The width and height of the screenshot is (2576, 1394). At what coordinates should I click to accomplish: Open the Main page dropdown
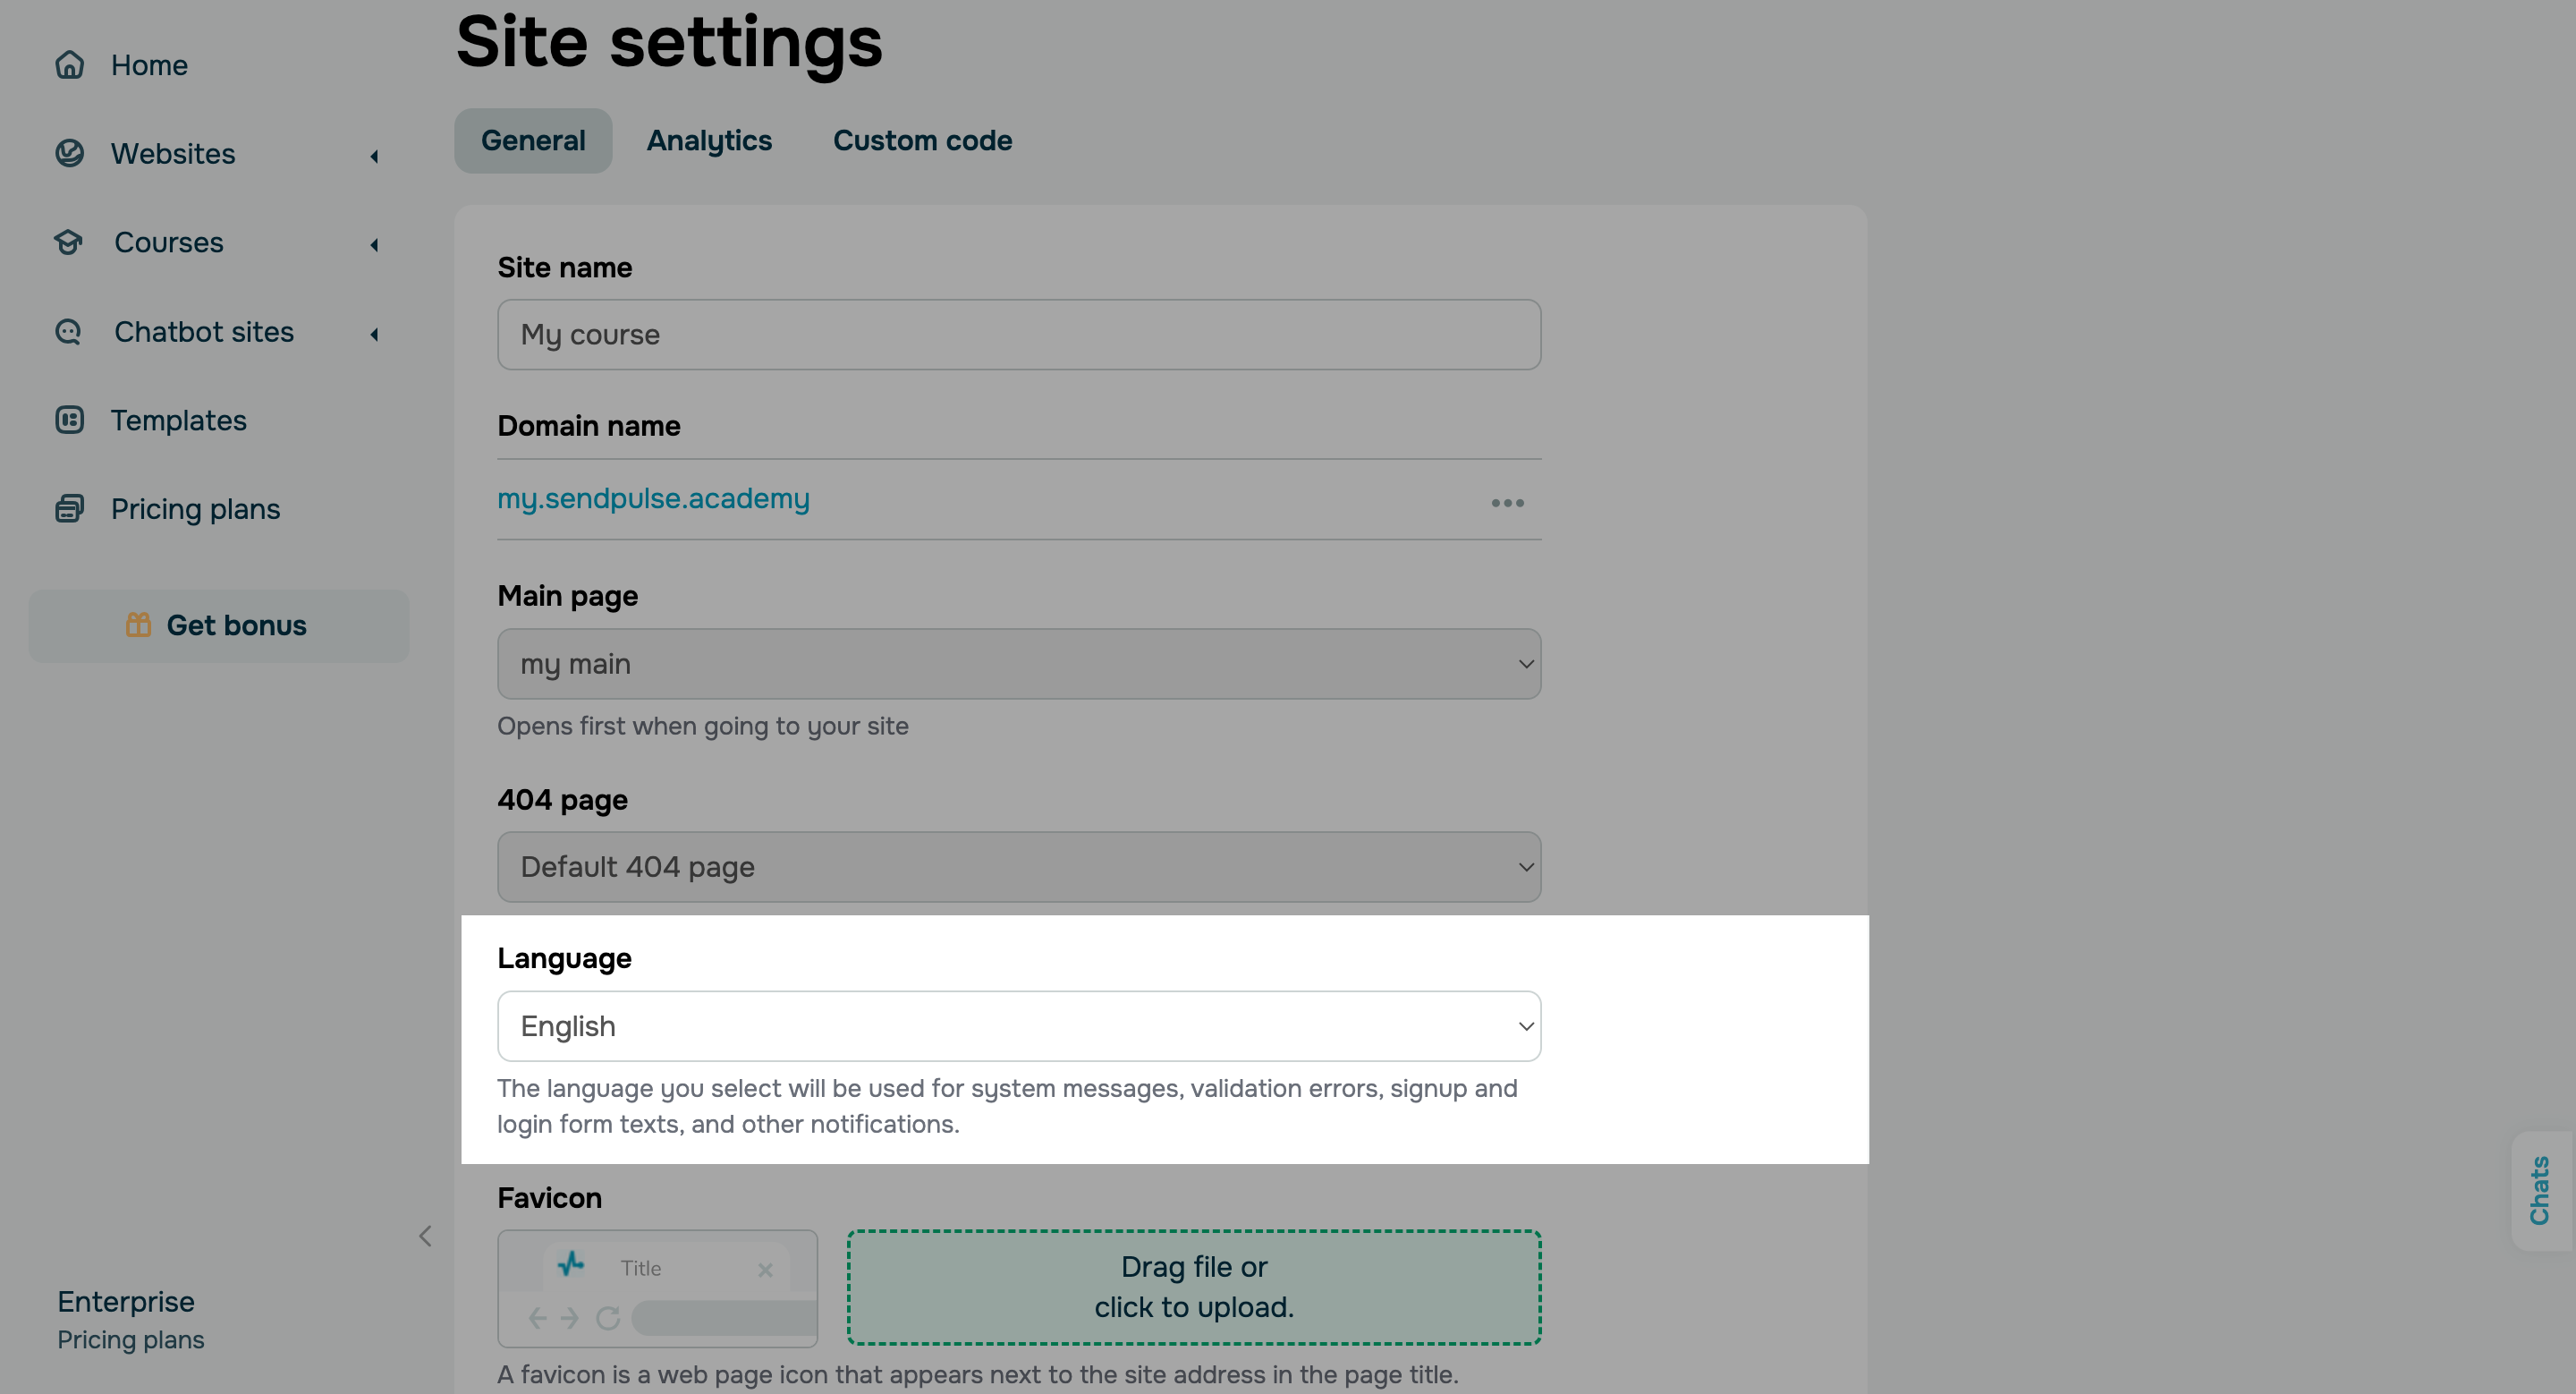pyautogui.click(x=1019, y=663)
